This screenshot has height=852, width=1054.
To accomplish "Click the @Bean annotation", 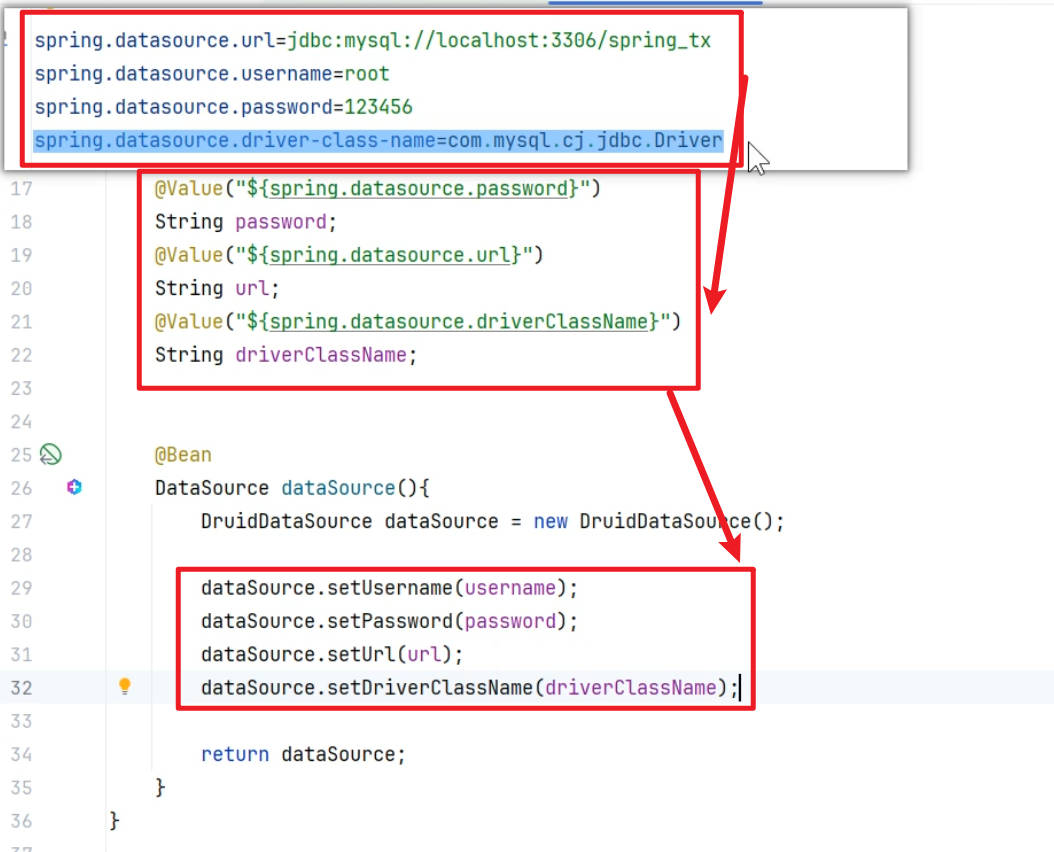I will 183,455.
